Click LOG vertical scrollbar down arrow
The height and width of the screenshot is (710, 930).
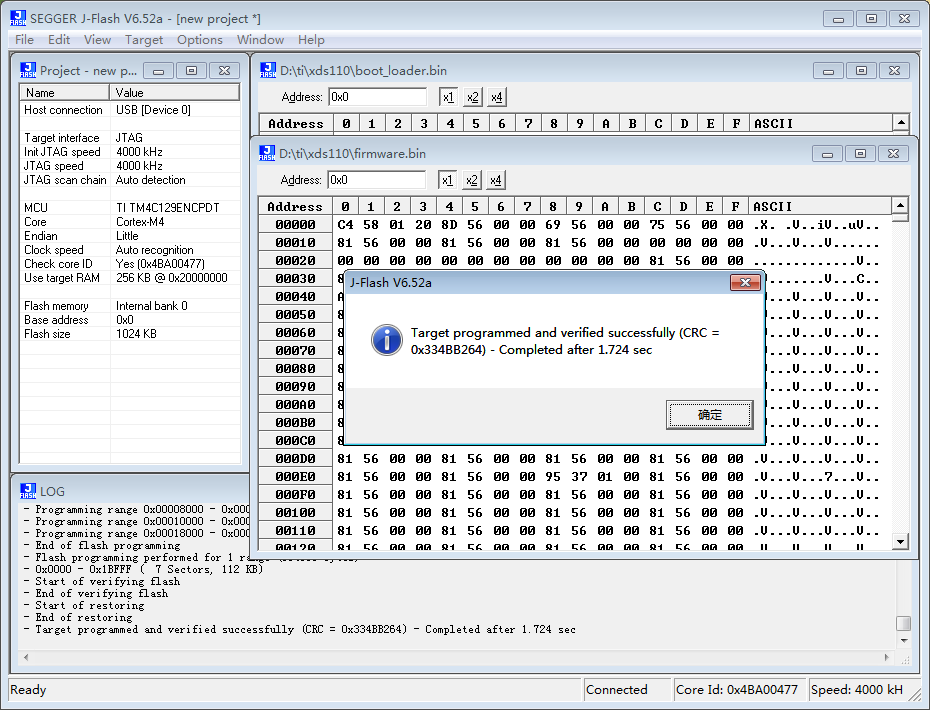point(904,640)
